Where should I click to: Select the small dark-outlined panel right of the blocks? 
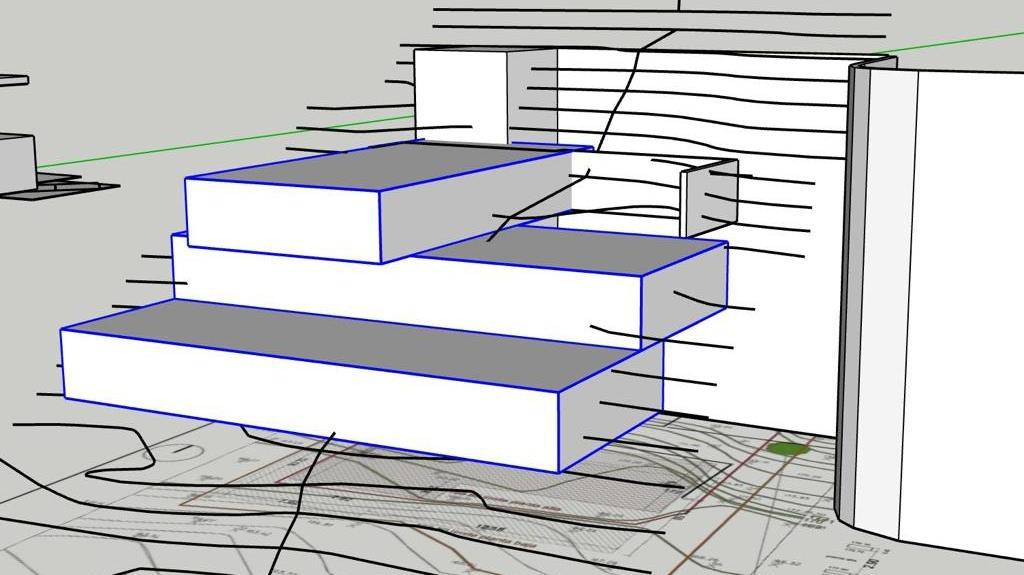pyautogui.click(x=709, y=198)
